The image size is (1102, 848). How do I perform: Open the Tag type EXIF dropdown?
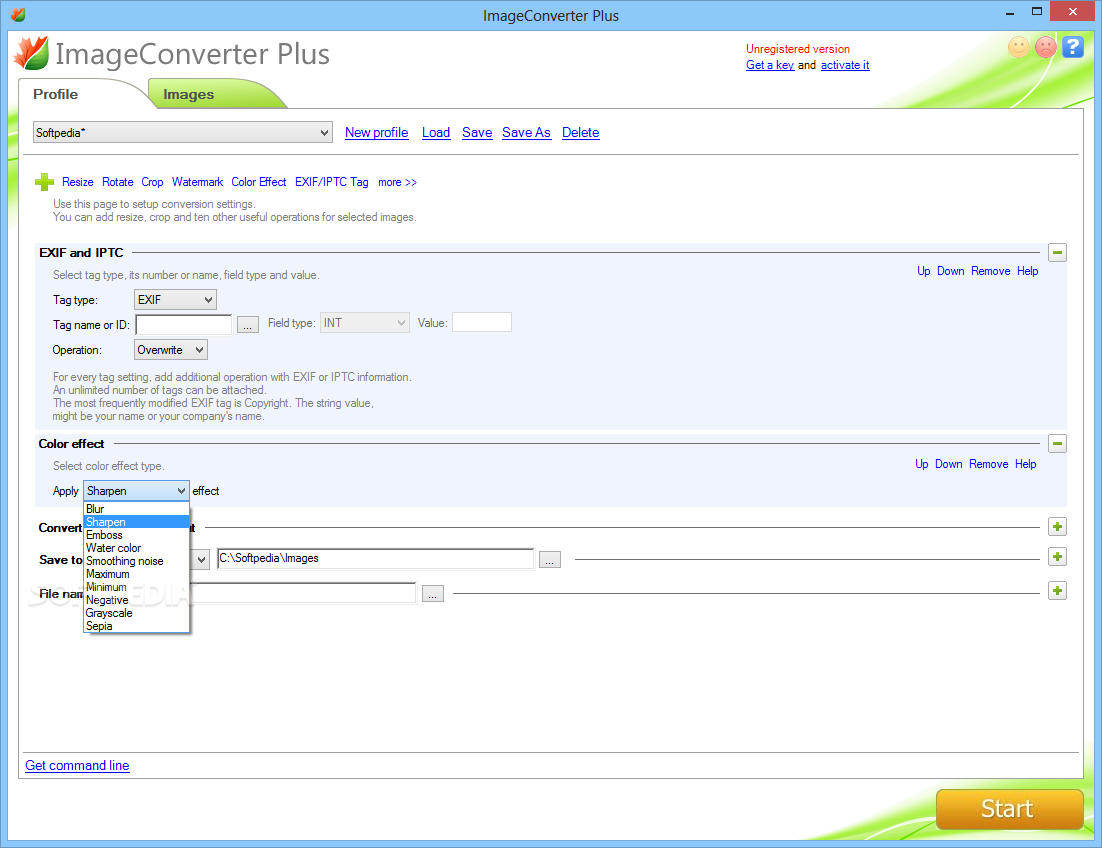tap(175, 300)
